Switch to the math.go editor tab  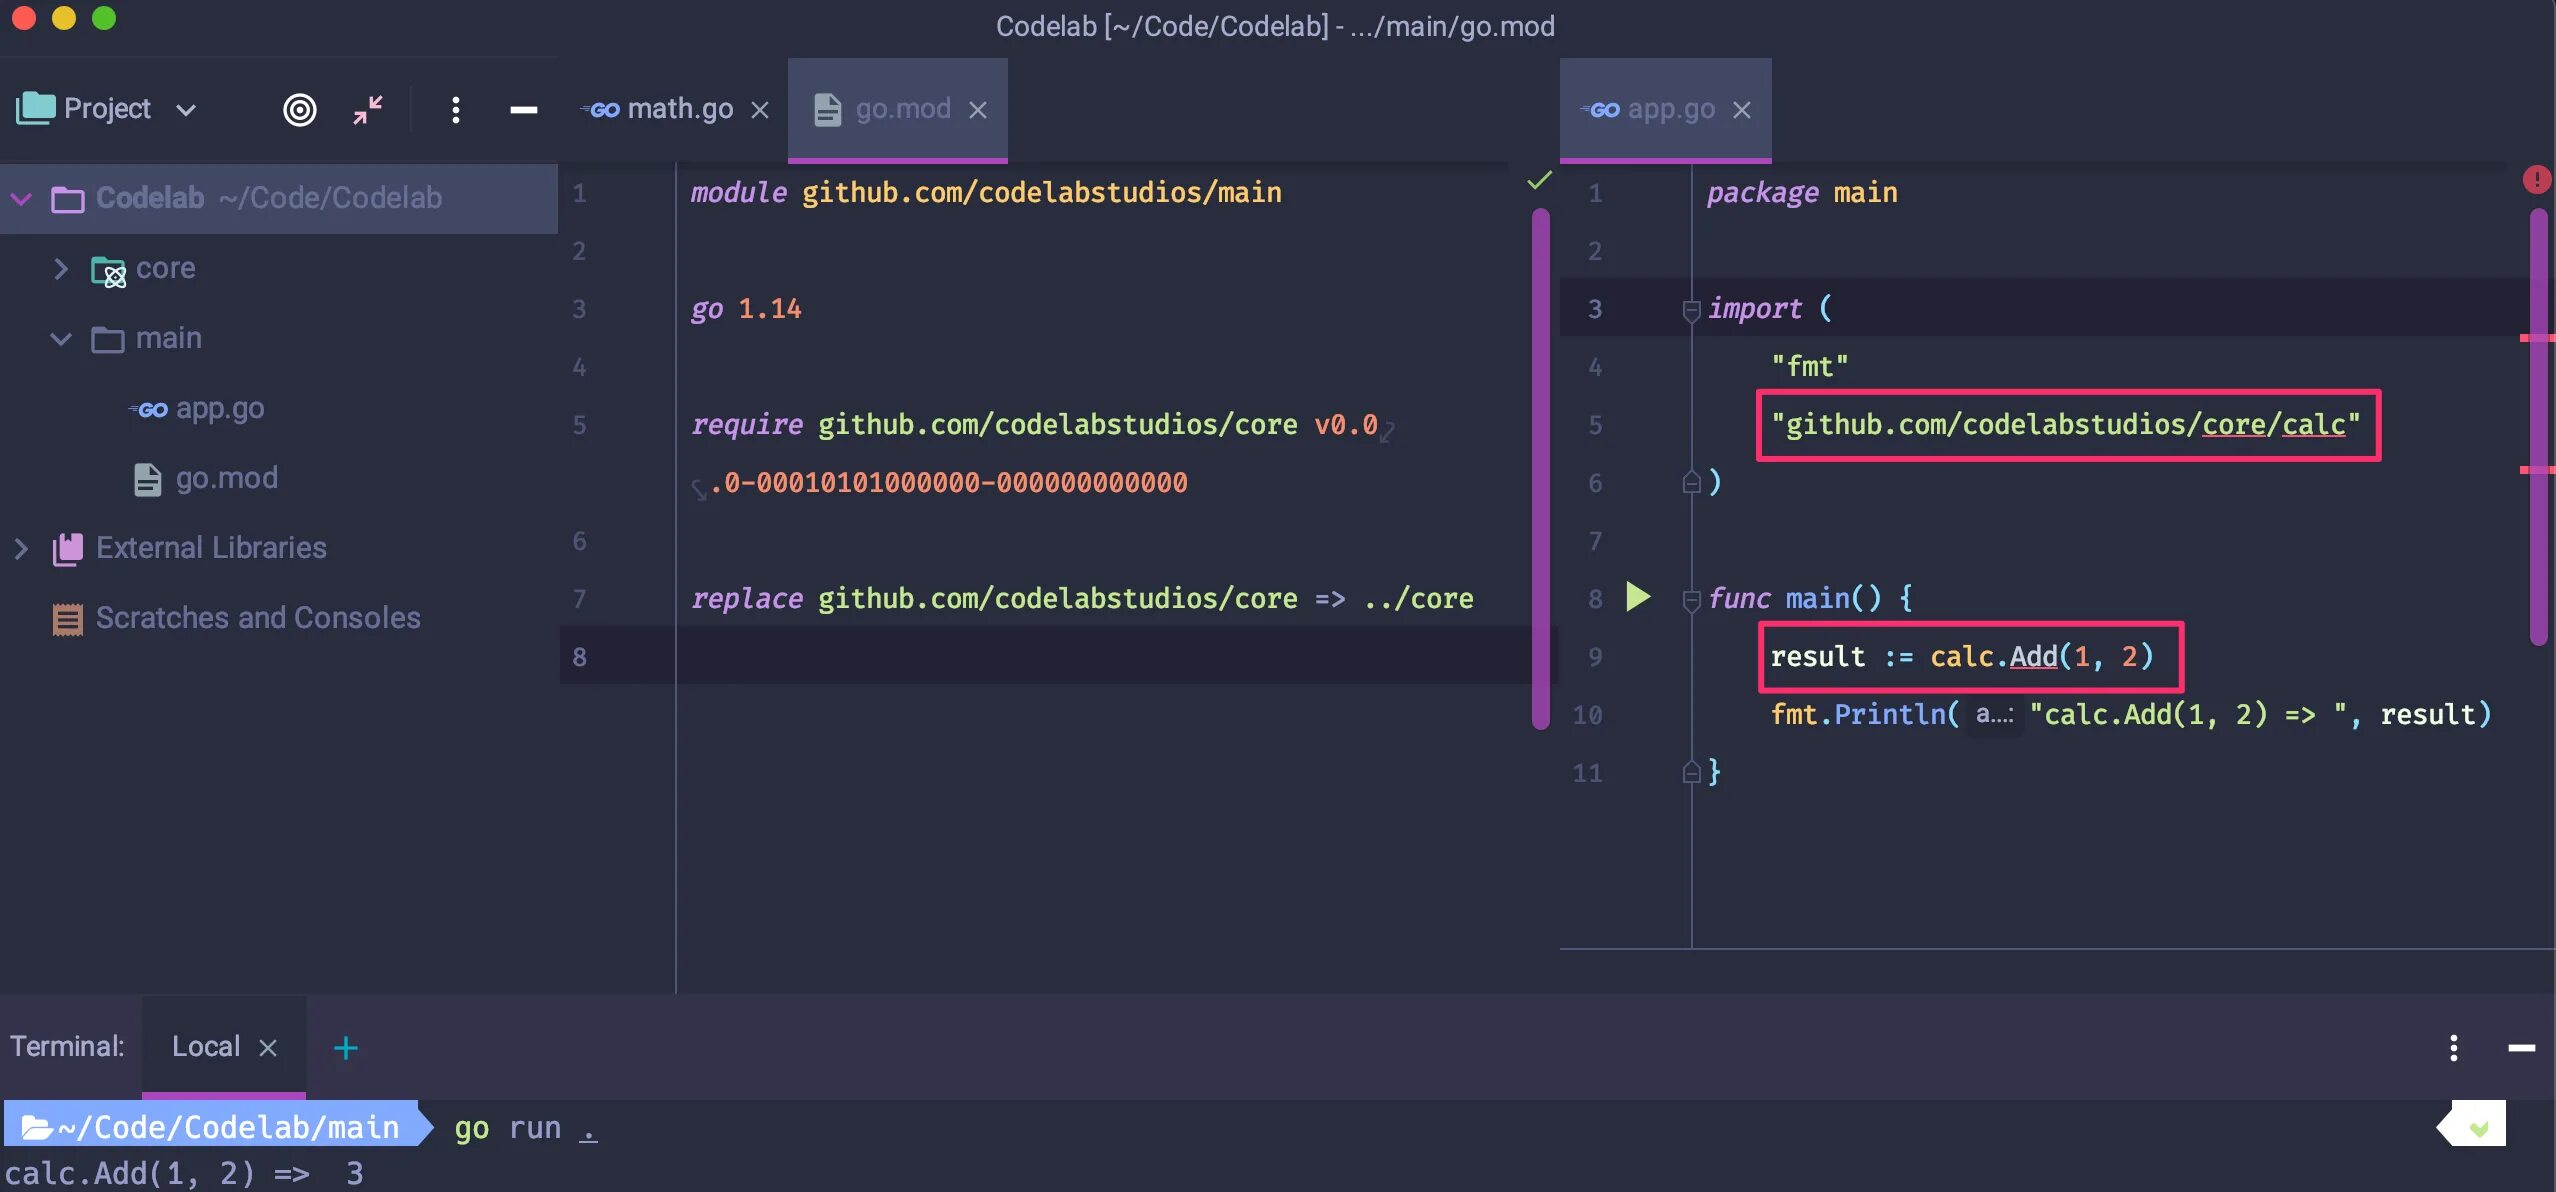point(679,109)
